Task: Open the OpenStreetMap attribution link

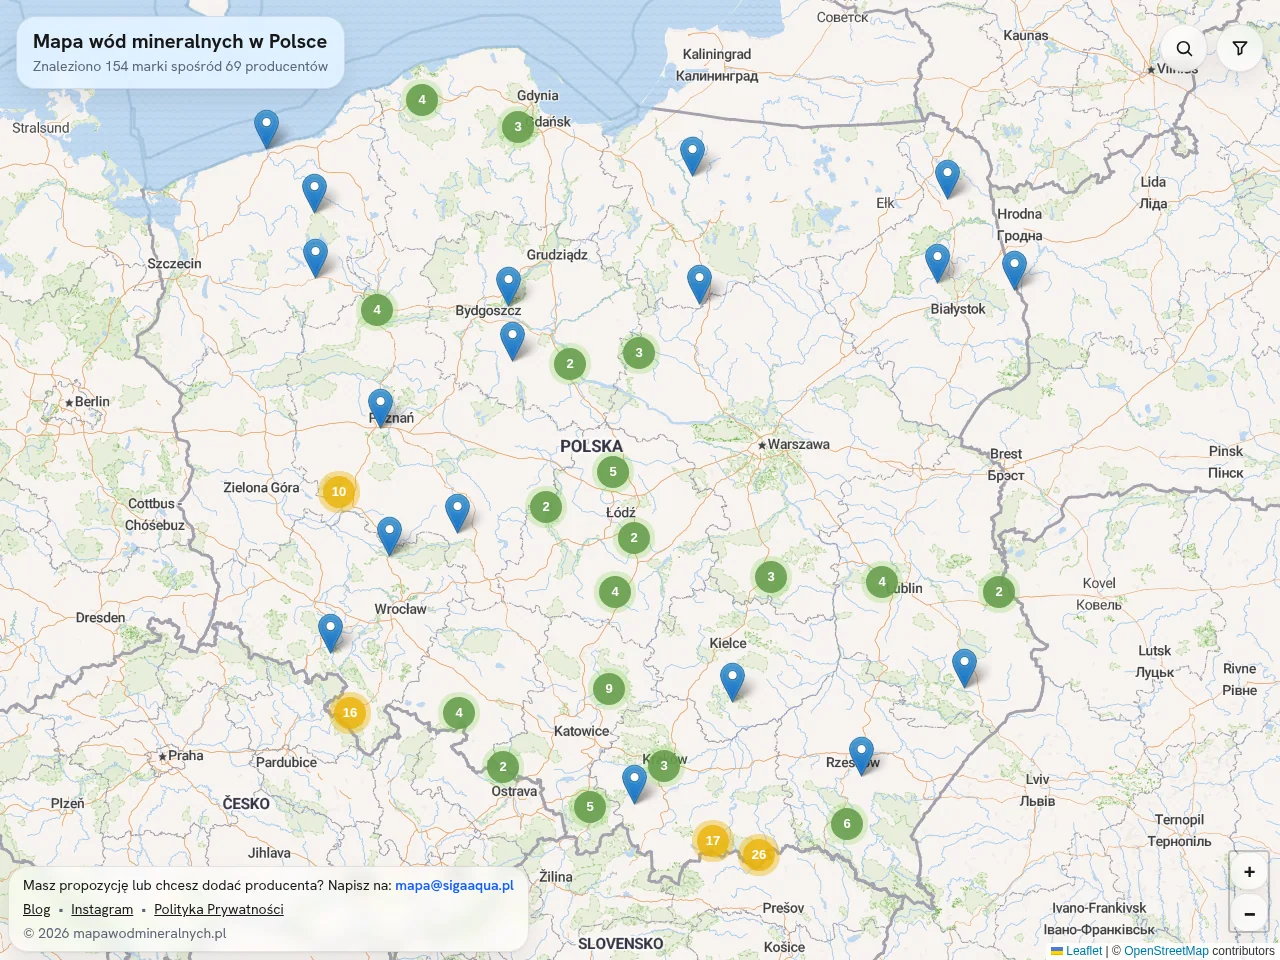Action: pos(1166,951)
